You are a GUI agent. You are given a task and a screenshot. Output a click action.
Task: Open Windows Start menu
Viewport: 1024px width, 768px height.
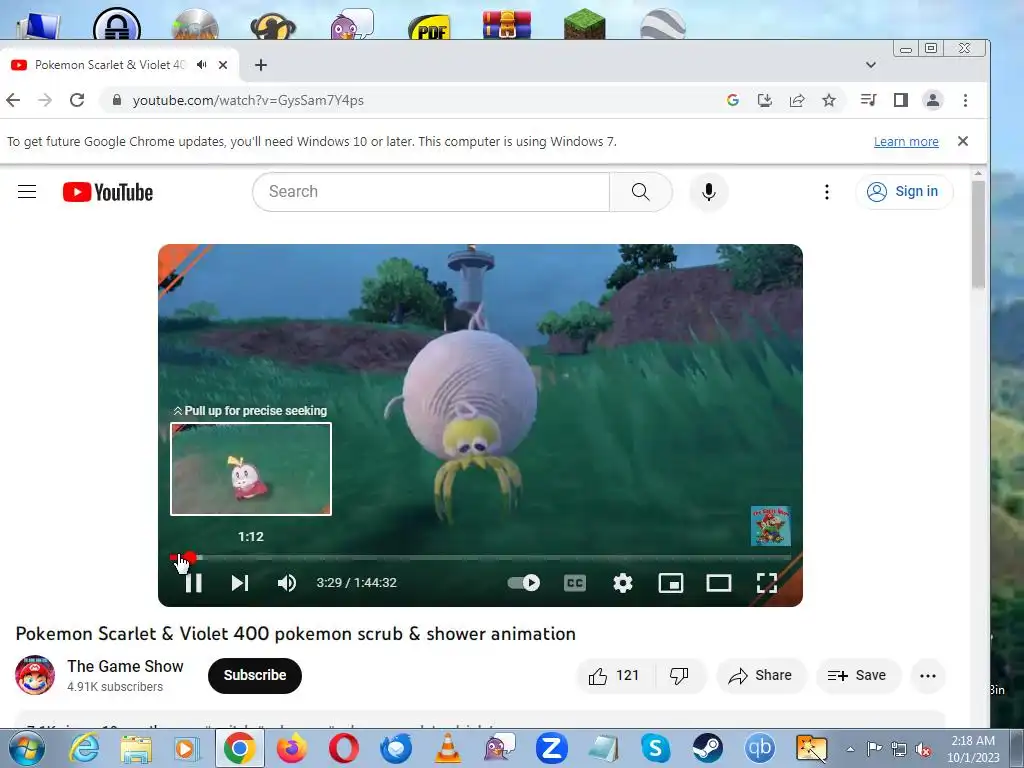pos(25,748)
